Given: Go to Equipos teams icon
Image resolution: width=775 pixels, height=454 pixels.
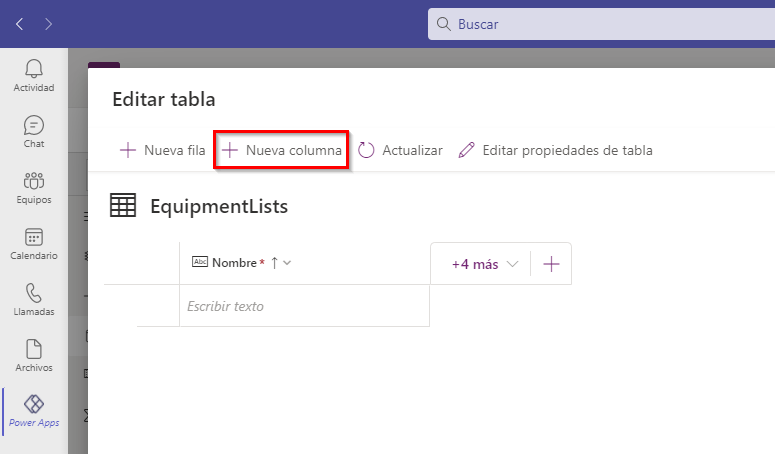Looking at the screenshot, I should pyautogui.click(x=34, y=181).
